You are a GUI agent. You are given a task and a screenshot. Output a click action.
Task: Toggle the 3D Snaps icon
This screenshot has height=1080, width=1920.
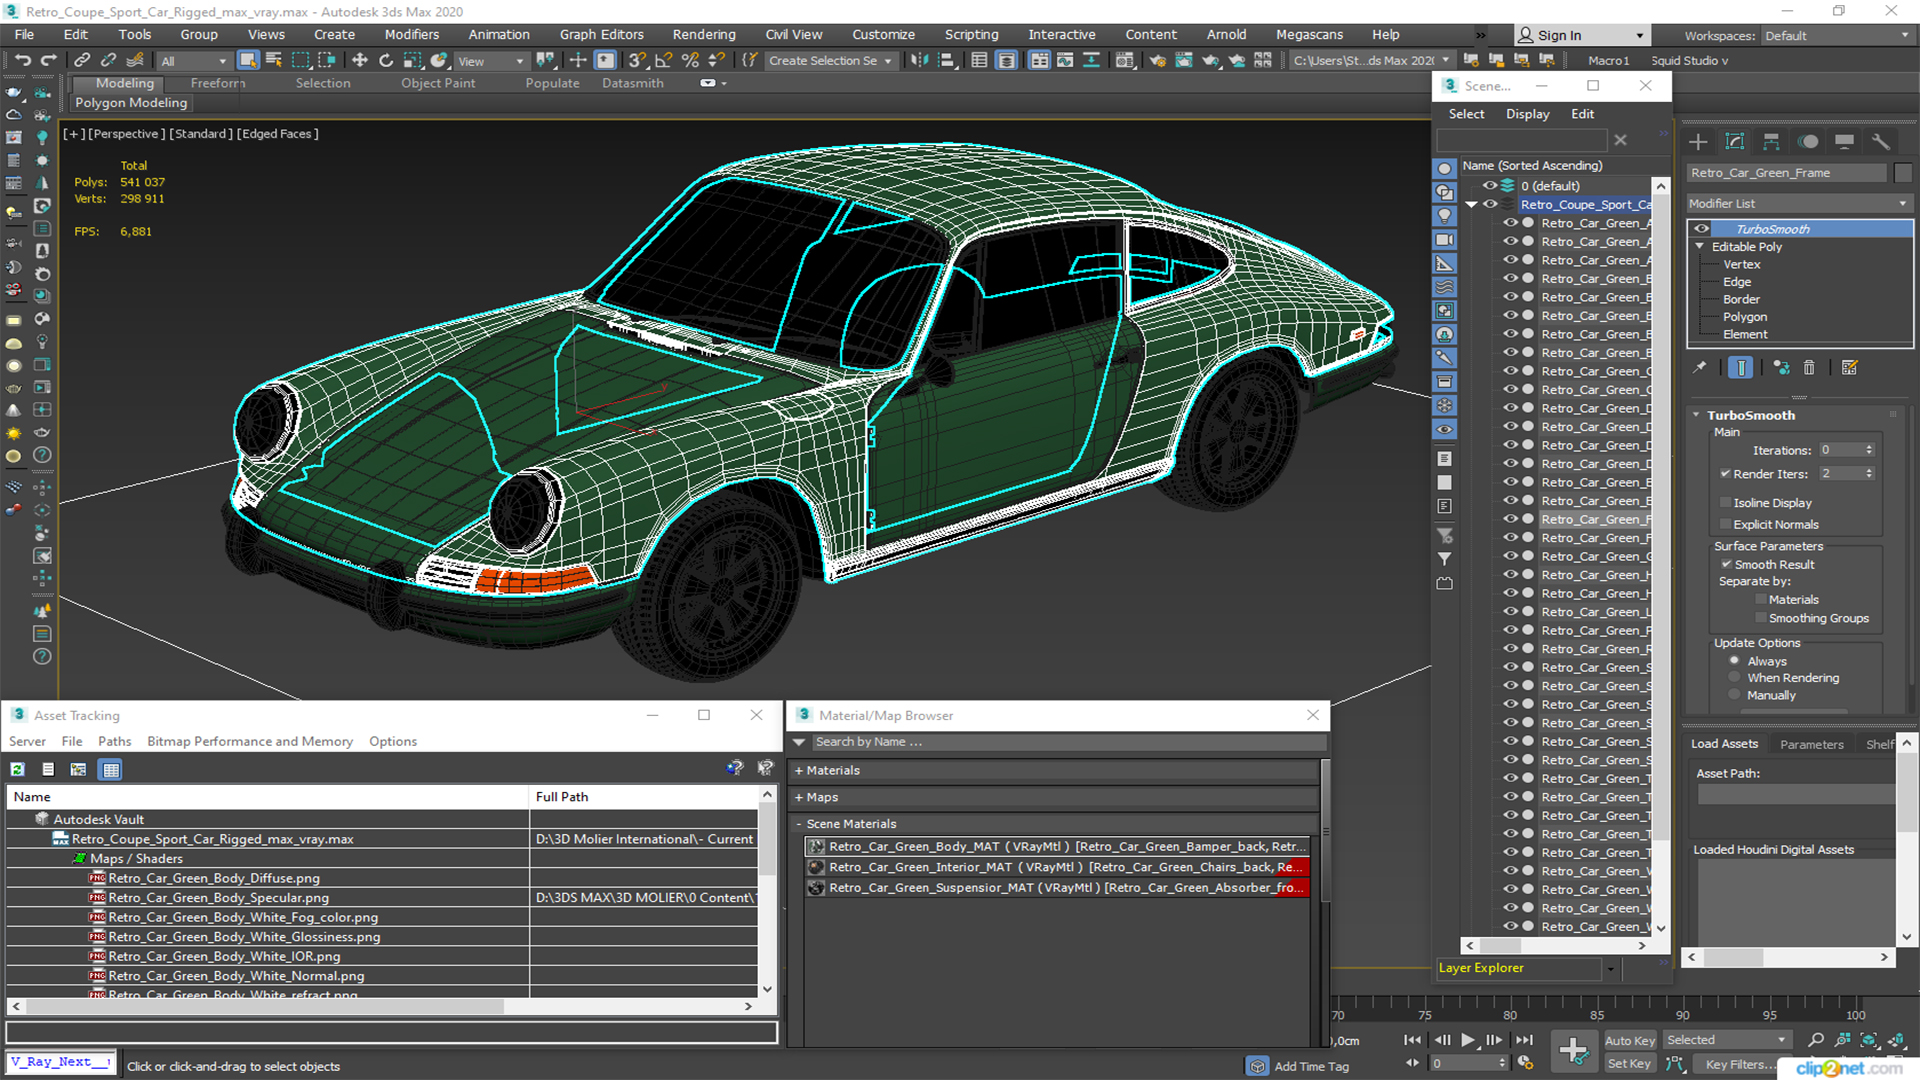(x=637, y=61)
